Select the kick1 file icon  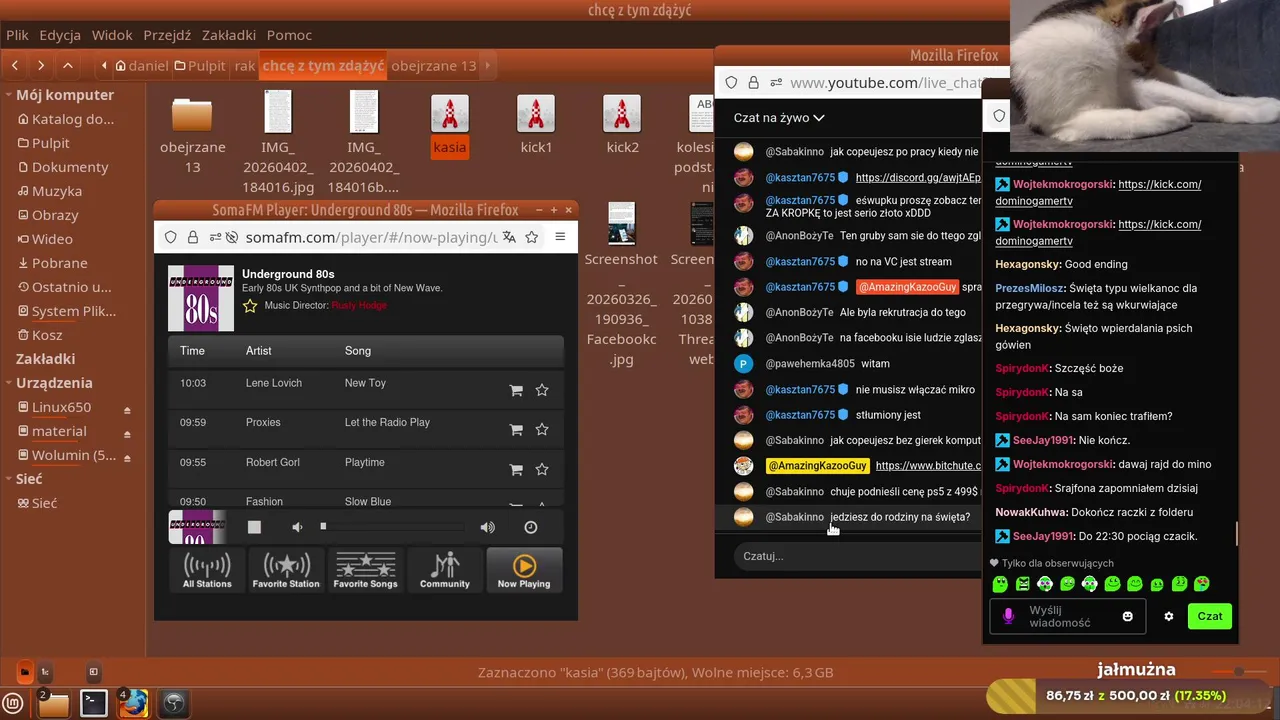(536, 114)
